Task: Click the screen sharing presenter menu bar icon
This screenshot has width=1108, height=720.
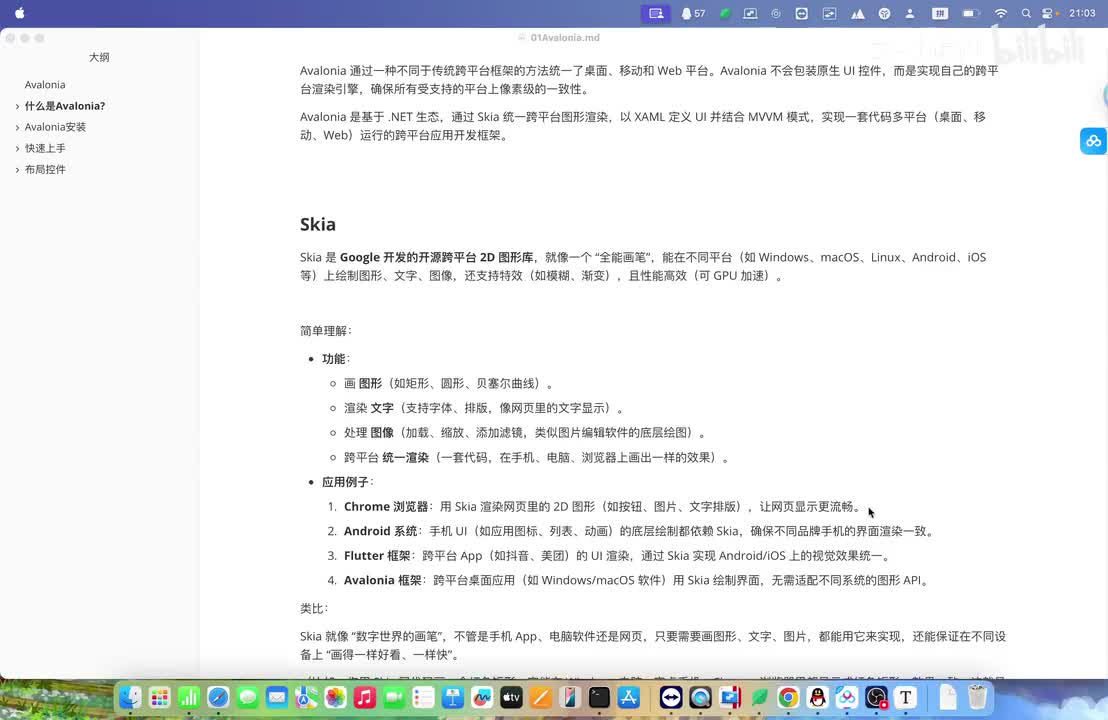Action: pos(656,13)
